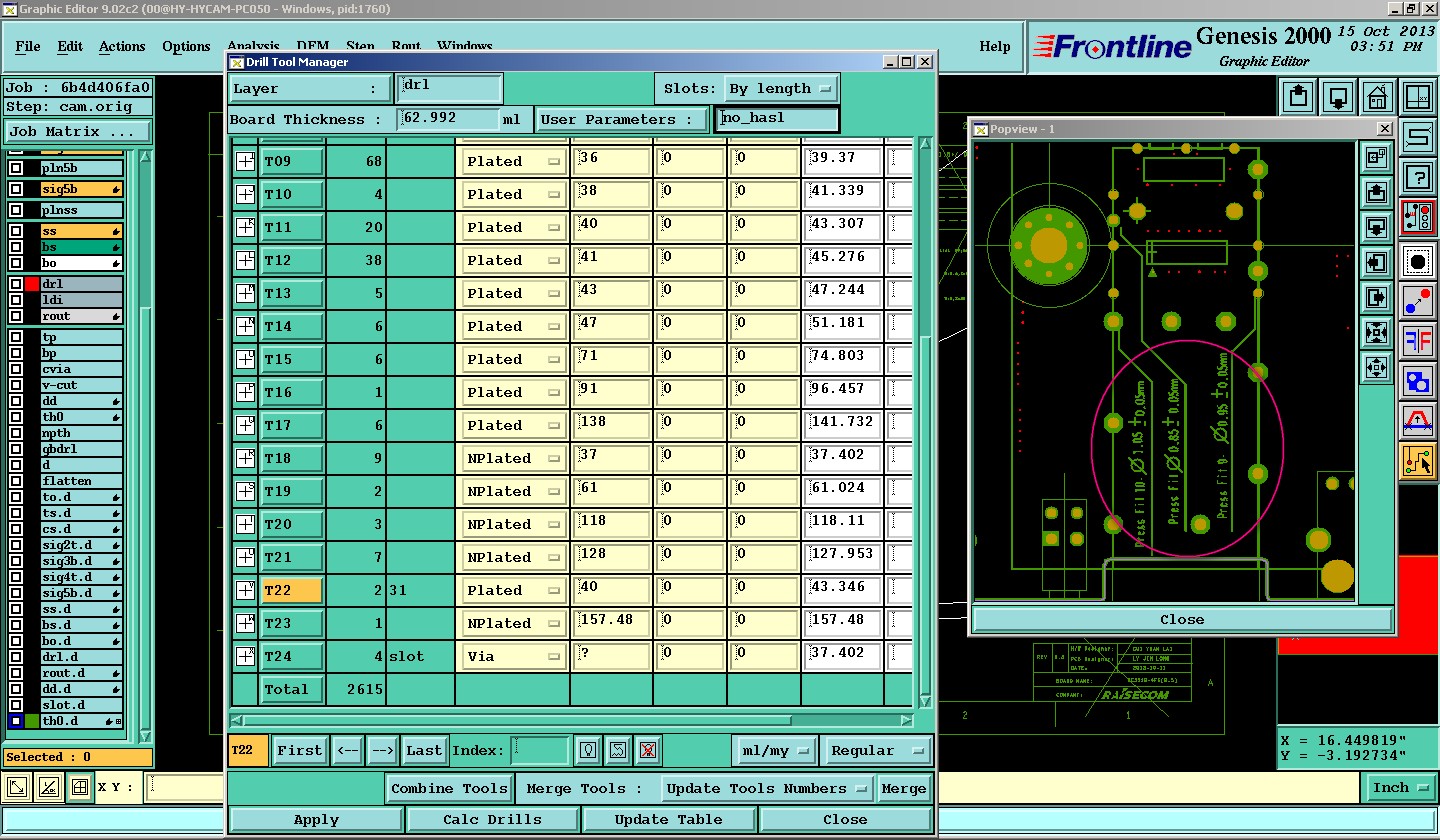Toggle the checkbox for the rout layer
The image size is (1440, 840).
tap(16, 316)
